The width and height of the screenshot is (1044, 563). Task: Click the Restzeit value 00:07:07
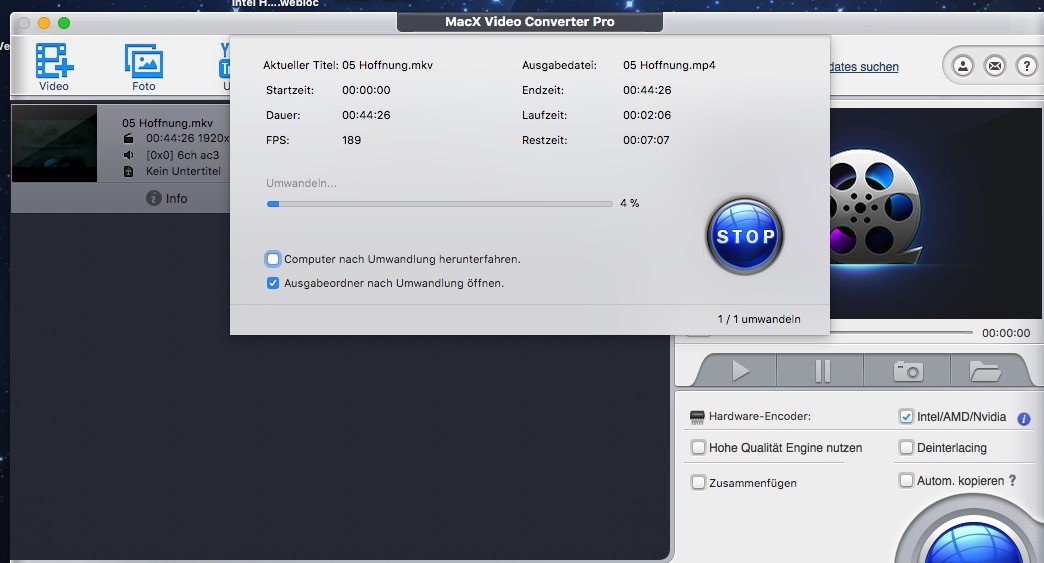coord(646,140)
